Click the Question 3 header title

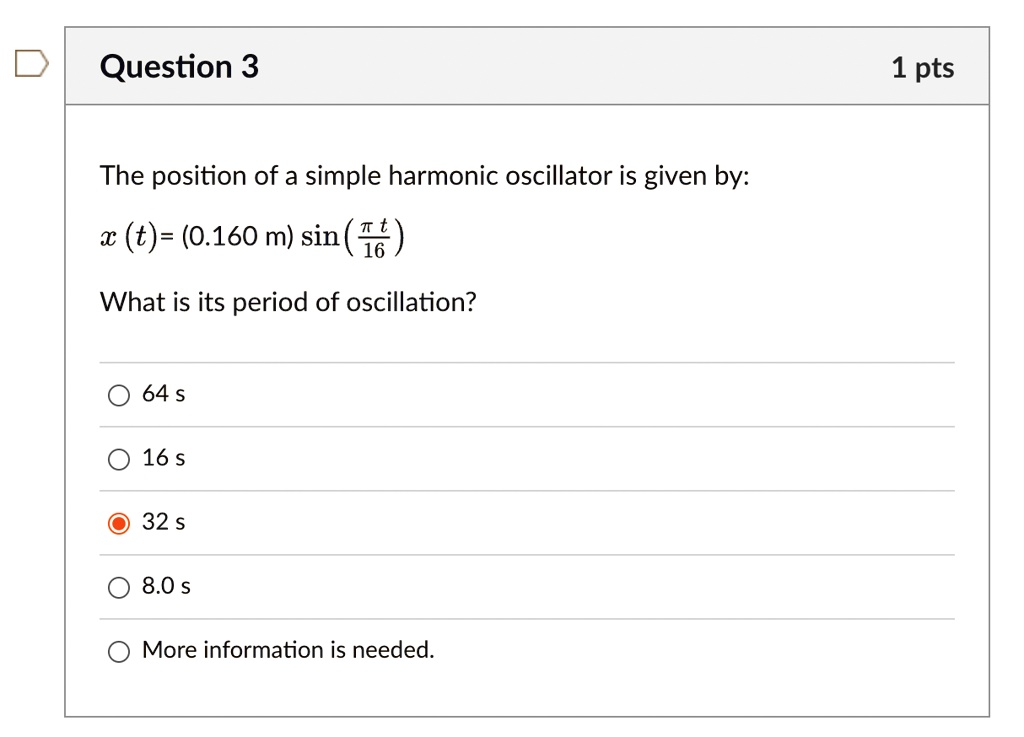[x=178, y=67]
